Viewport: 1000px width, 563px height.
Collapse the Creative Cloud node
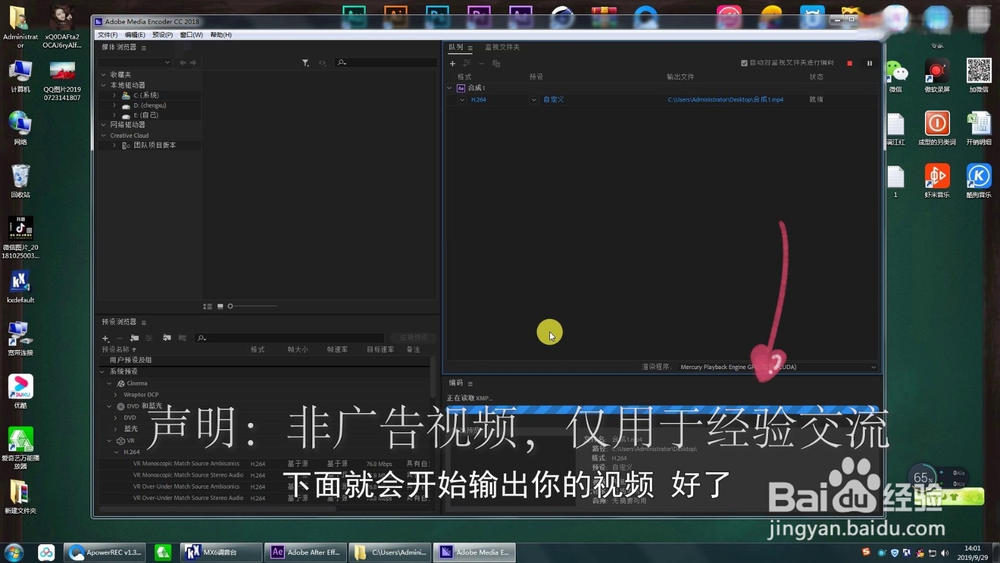click(x=103, y=135)
